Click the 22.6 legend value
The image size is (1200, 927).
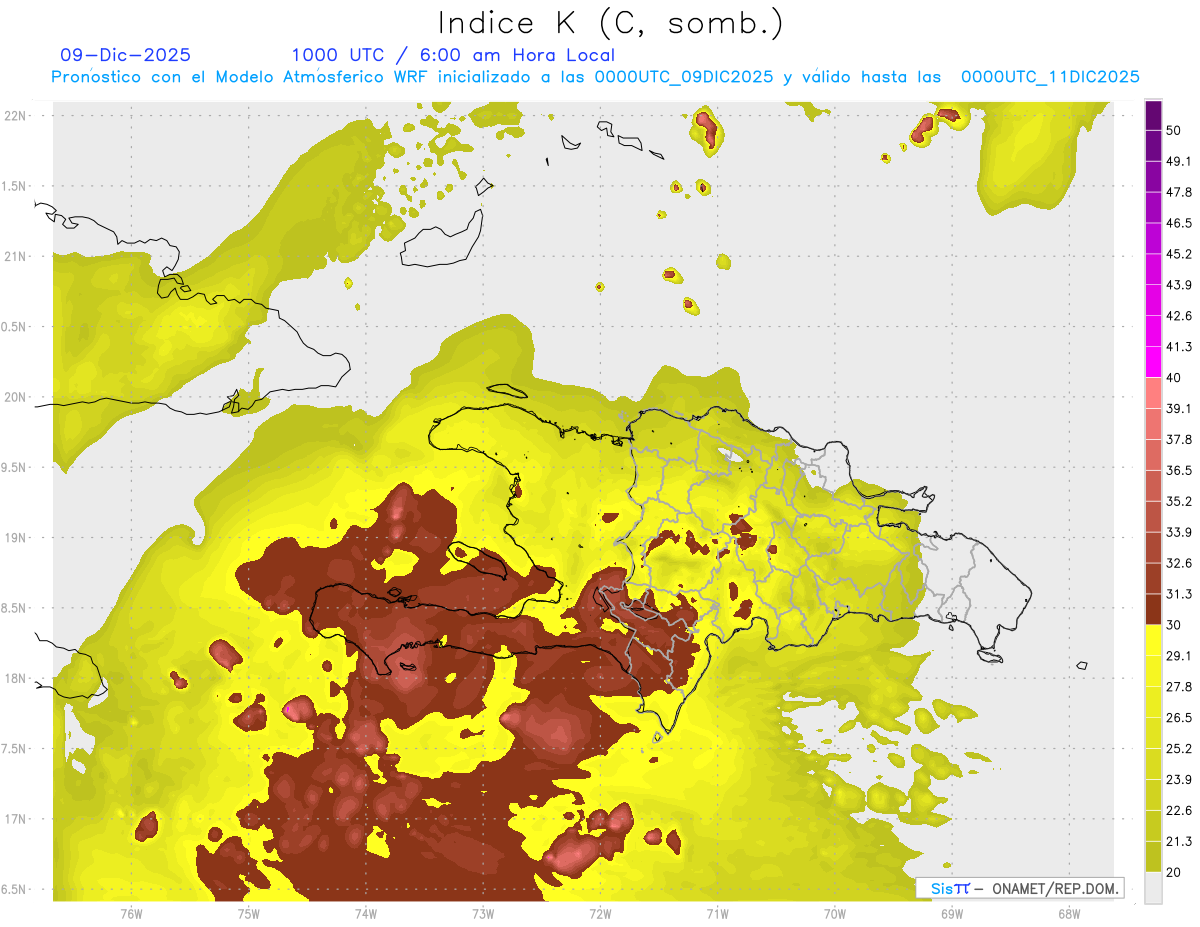(x=1178, y=810)
